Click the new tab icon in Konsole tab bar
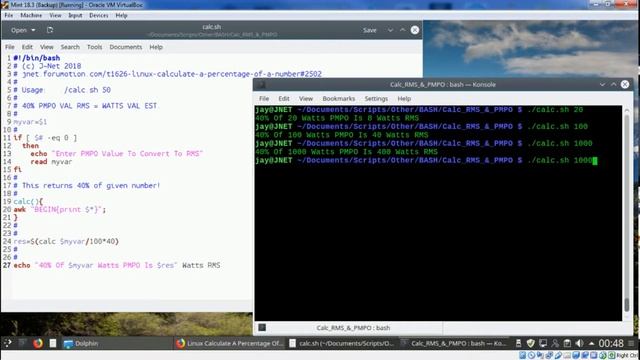 pos(262,327)
